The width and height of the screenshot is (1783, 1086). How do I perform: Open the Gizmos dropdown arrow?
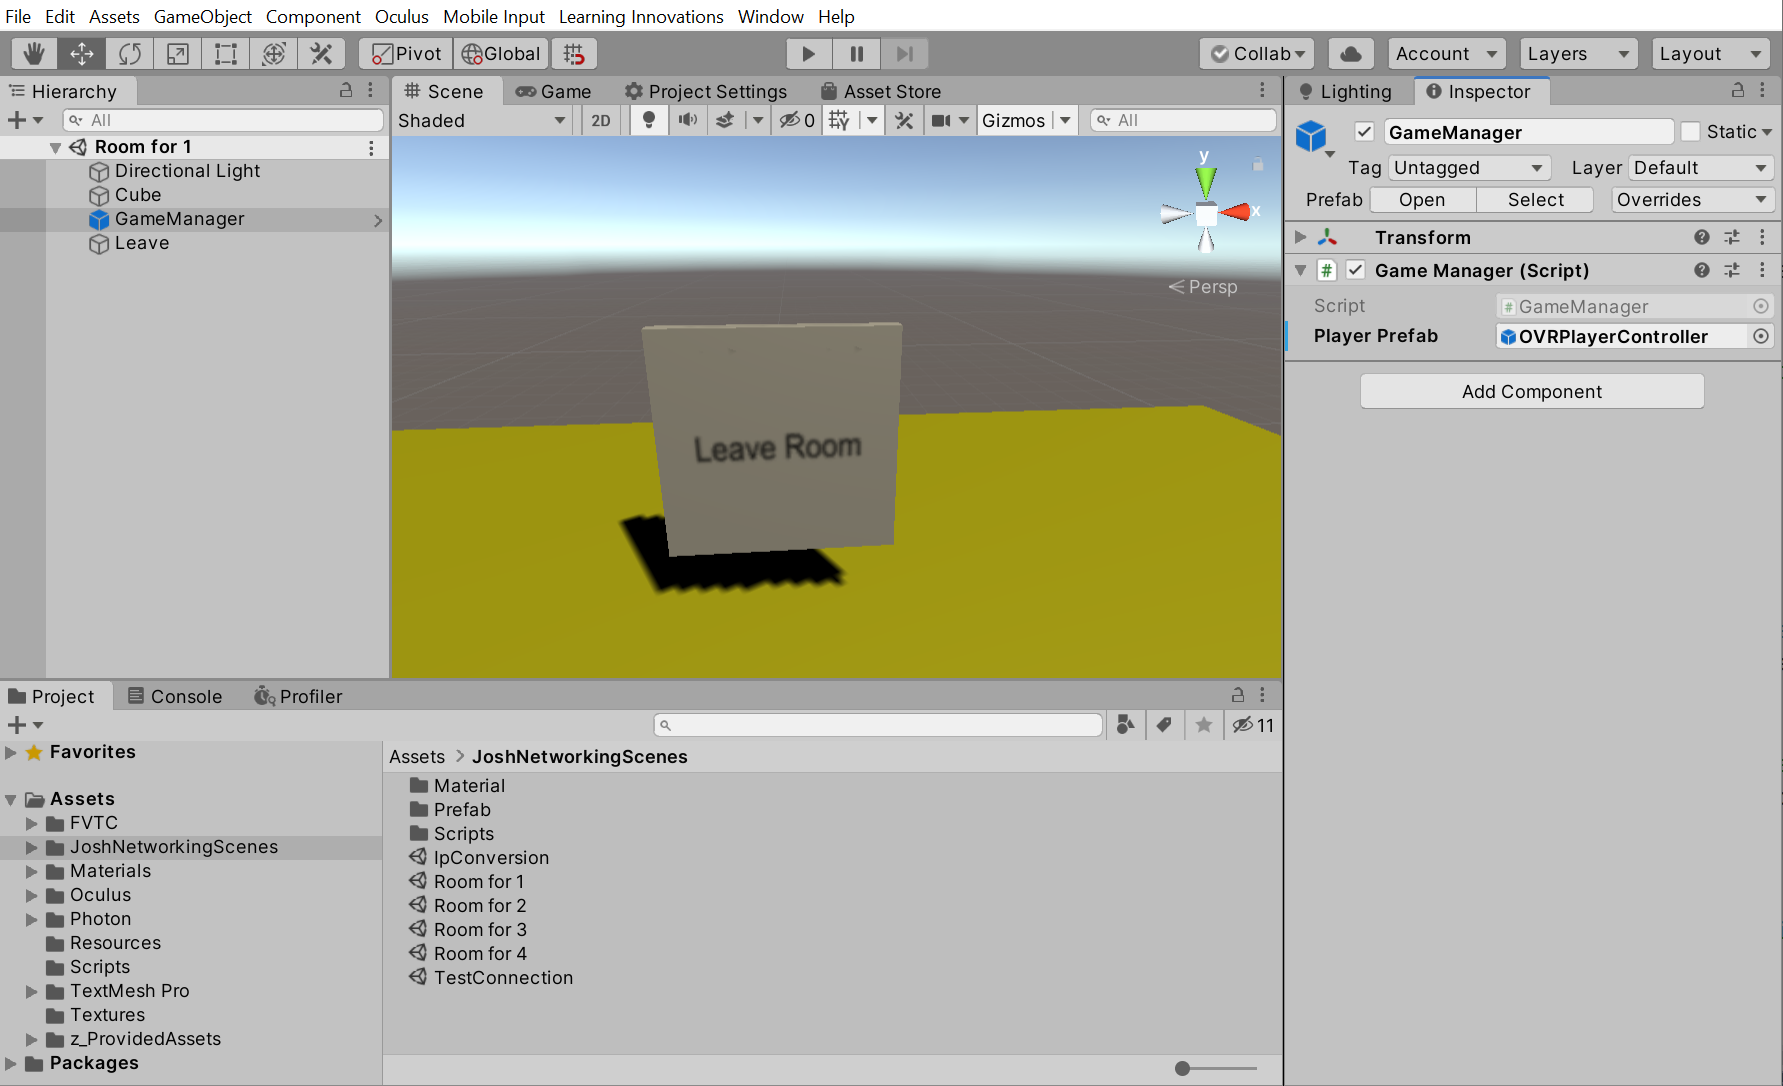[x=1066, y=120]
